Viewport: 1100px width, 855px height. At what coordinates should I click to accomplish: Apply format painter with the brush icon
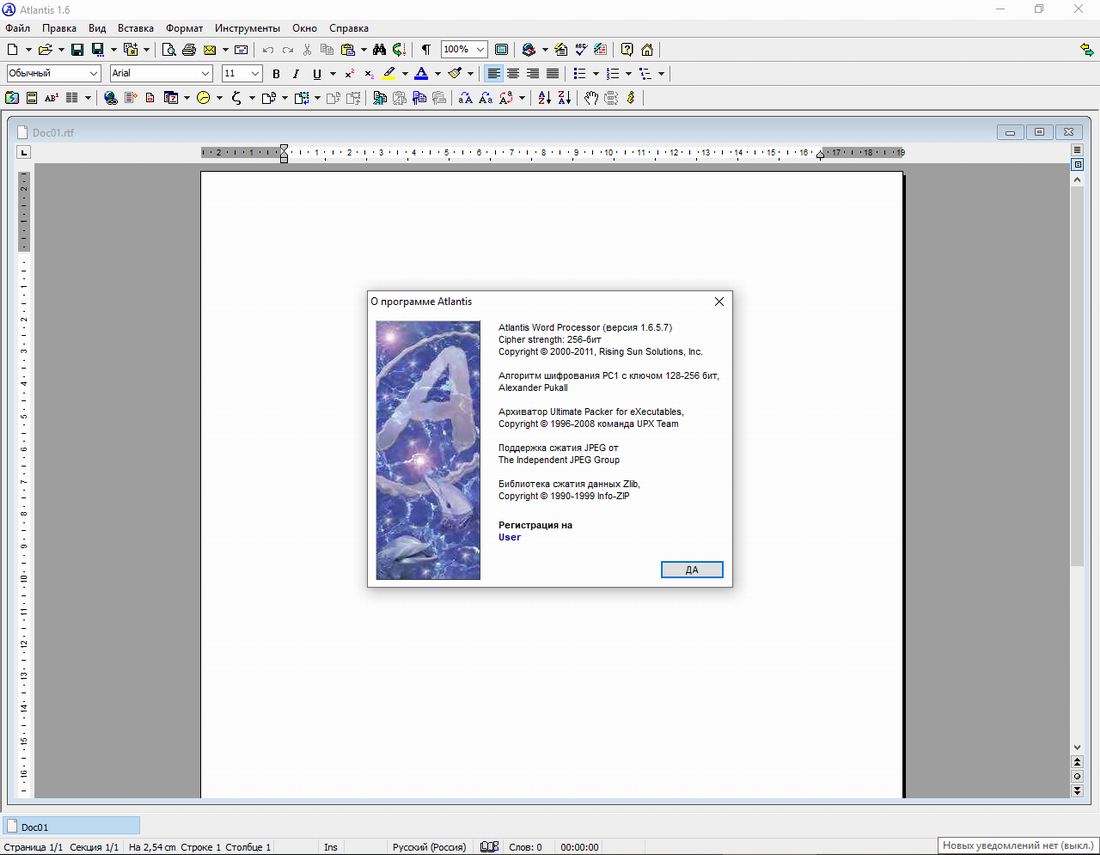(455, 74)
